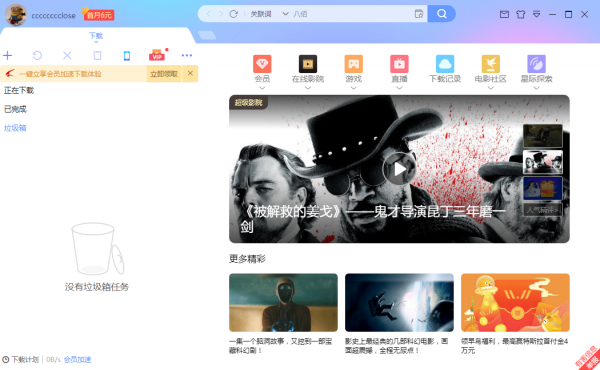Expand chevron under 会员
600x370 pixels.
(x=262, y=88)
